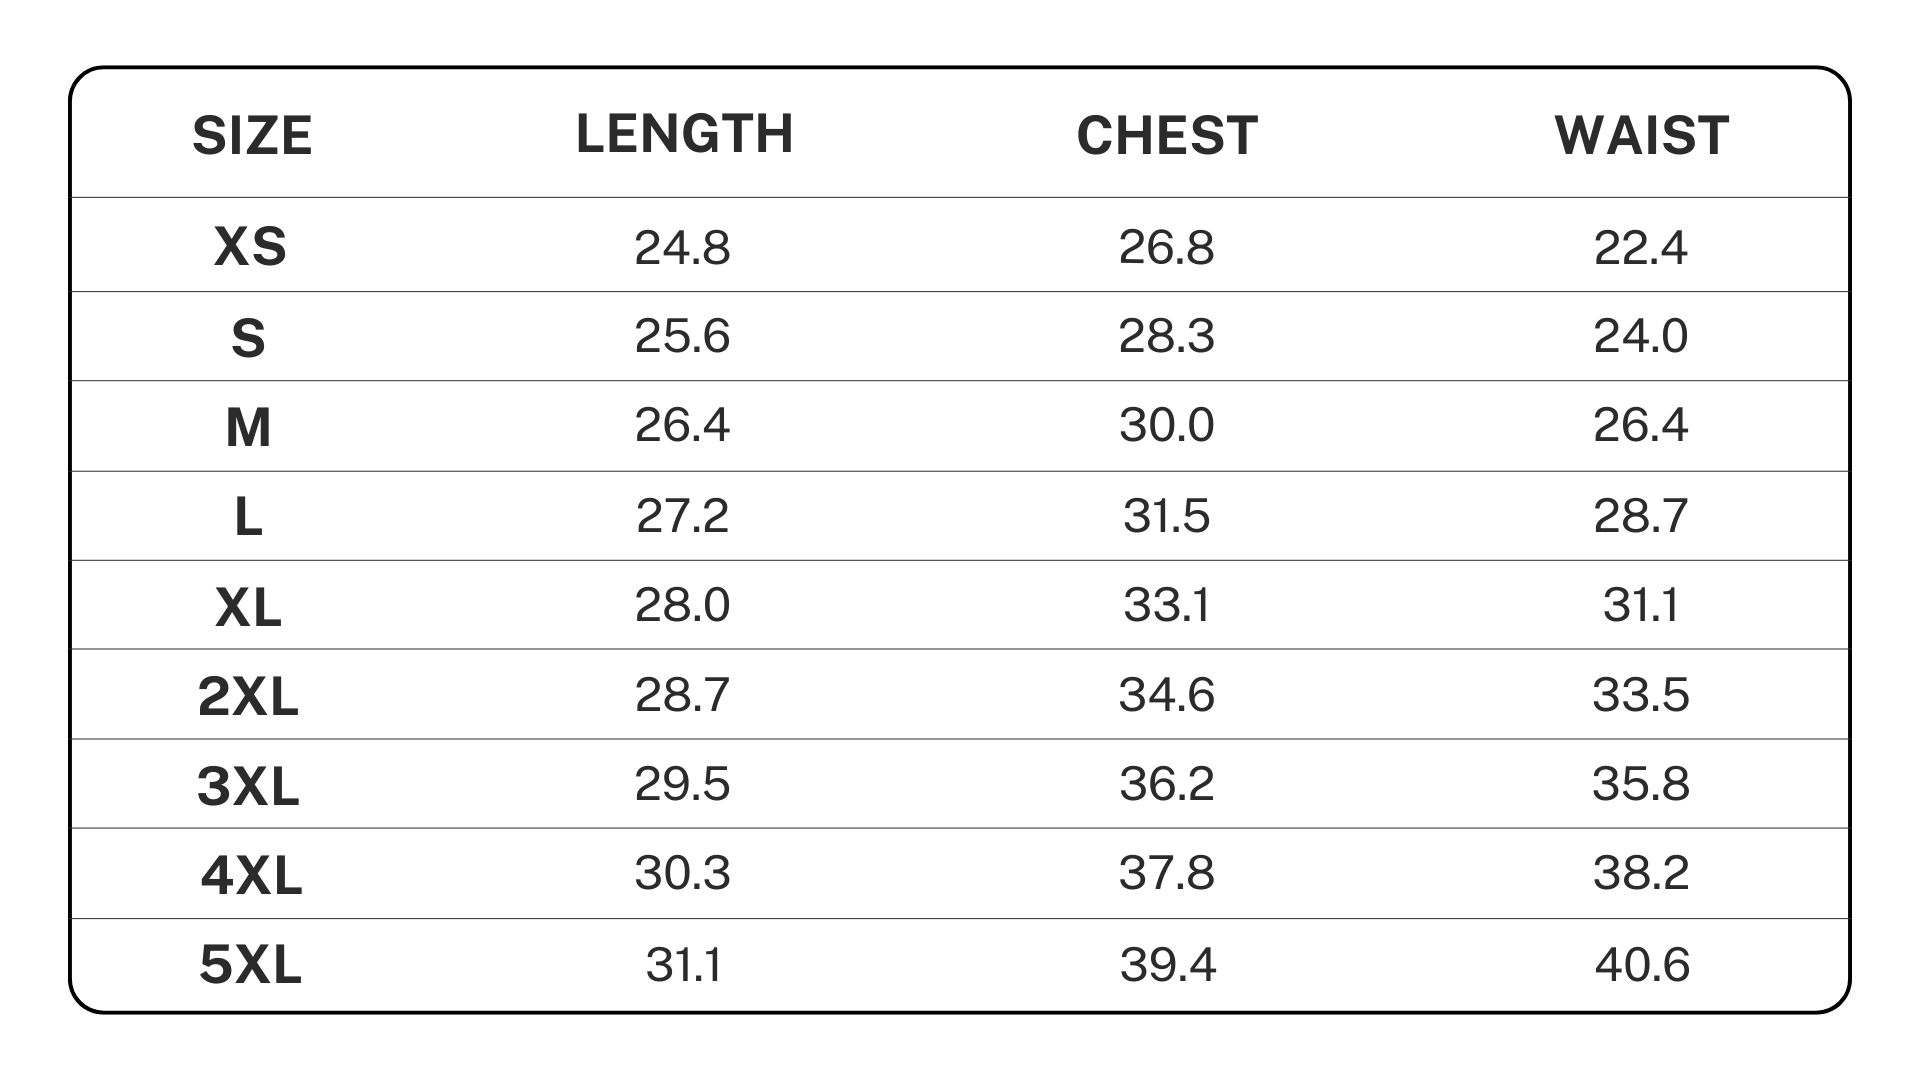The height and width of the screenshot is (1080, 1920).
Task: Click the 5XL waist value 40.6
Action: (1642, 965)
